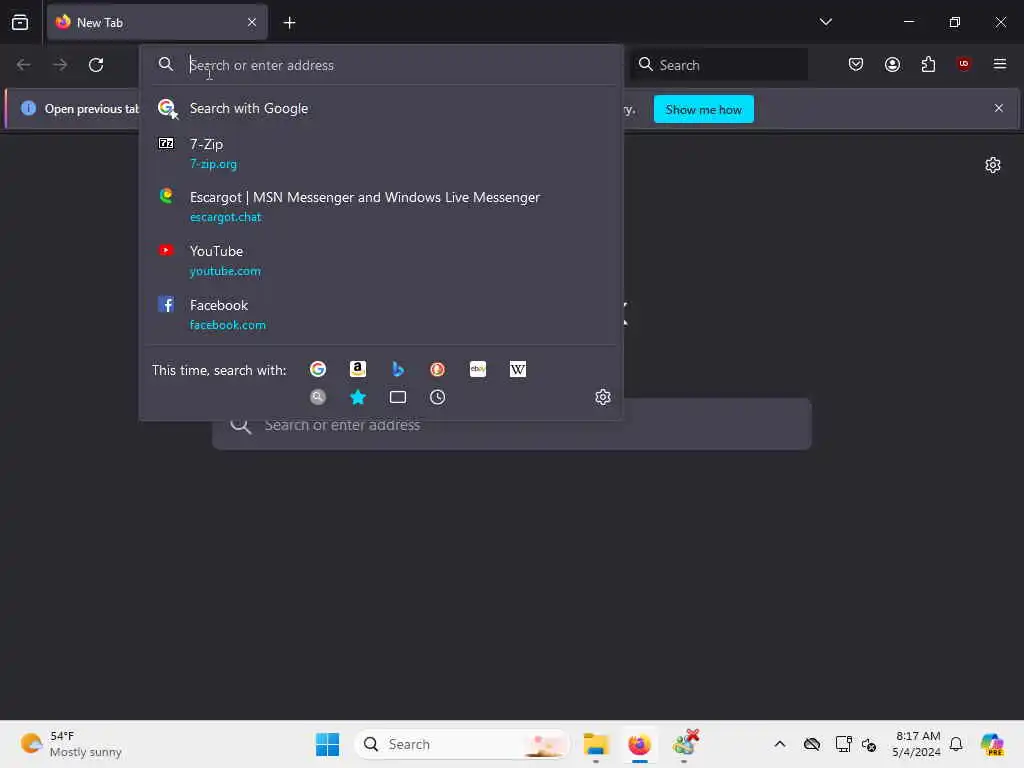The width and height of the screenshot is (1024, 768).
Task: Click the new tab page search field
Action: (x=512, y=425)
